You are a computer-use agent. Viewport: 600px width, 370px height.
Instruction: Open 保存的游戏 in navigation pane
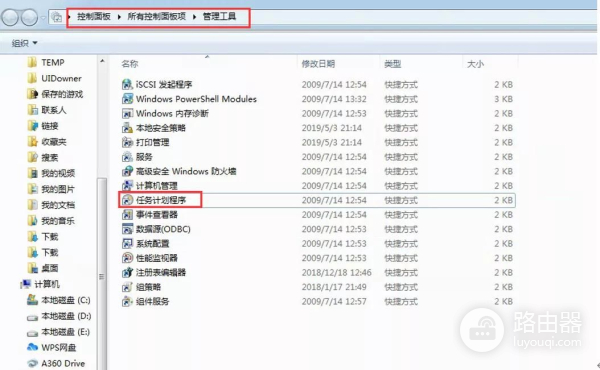(55, 94)
